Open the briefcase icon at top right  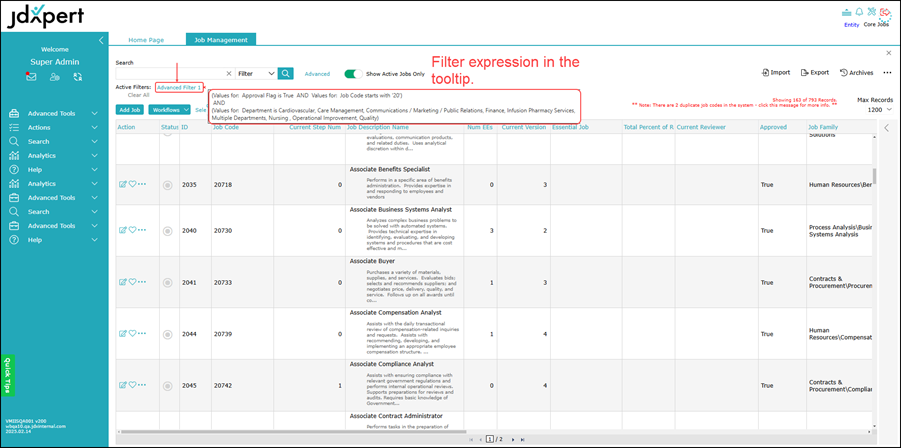(846, 12)
